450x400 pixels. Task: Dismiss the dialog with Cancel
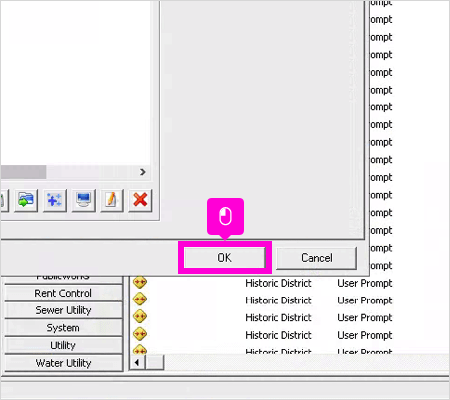[x=317, y=258]
